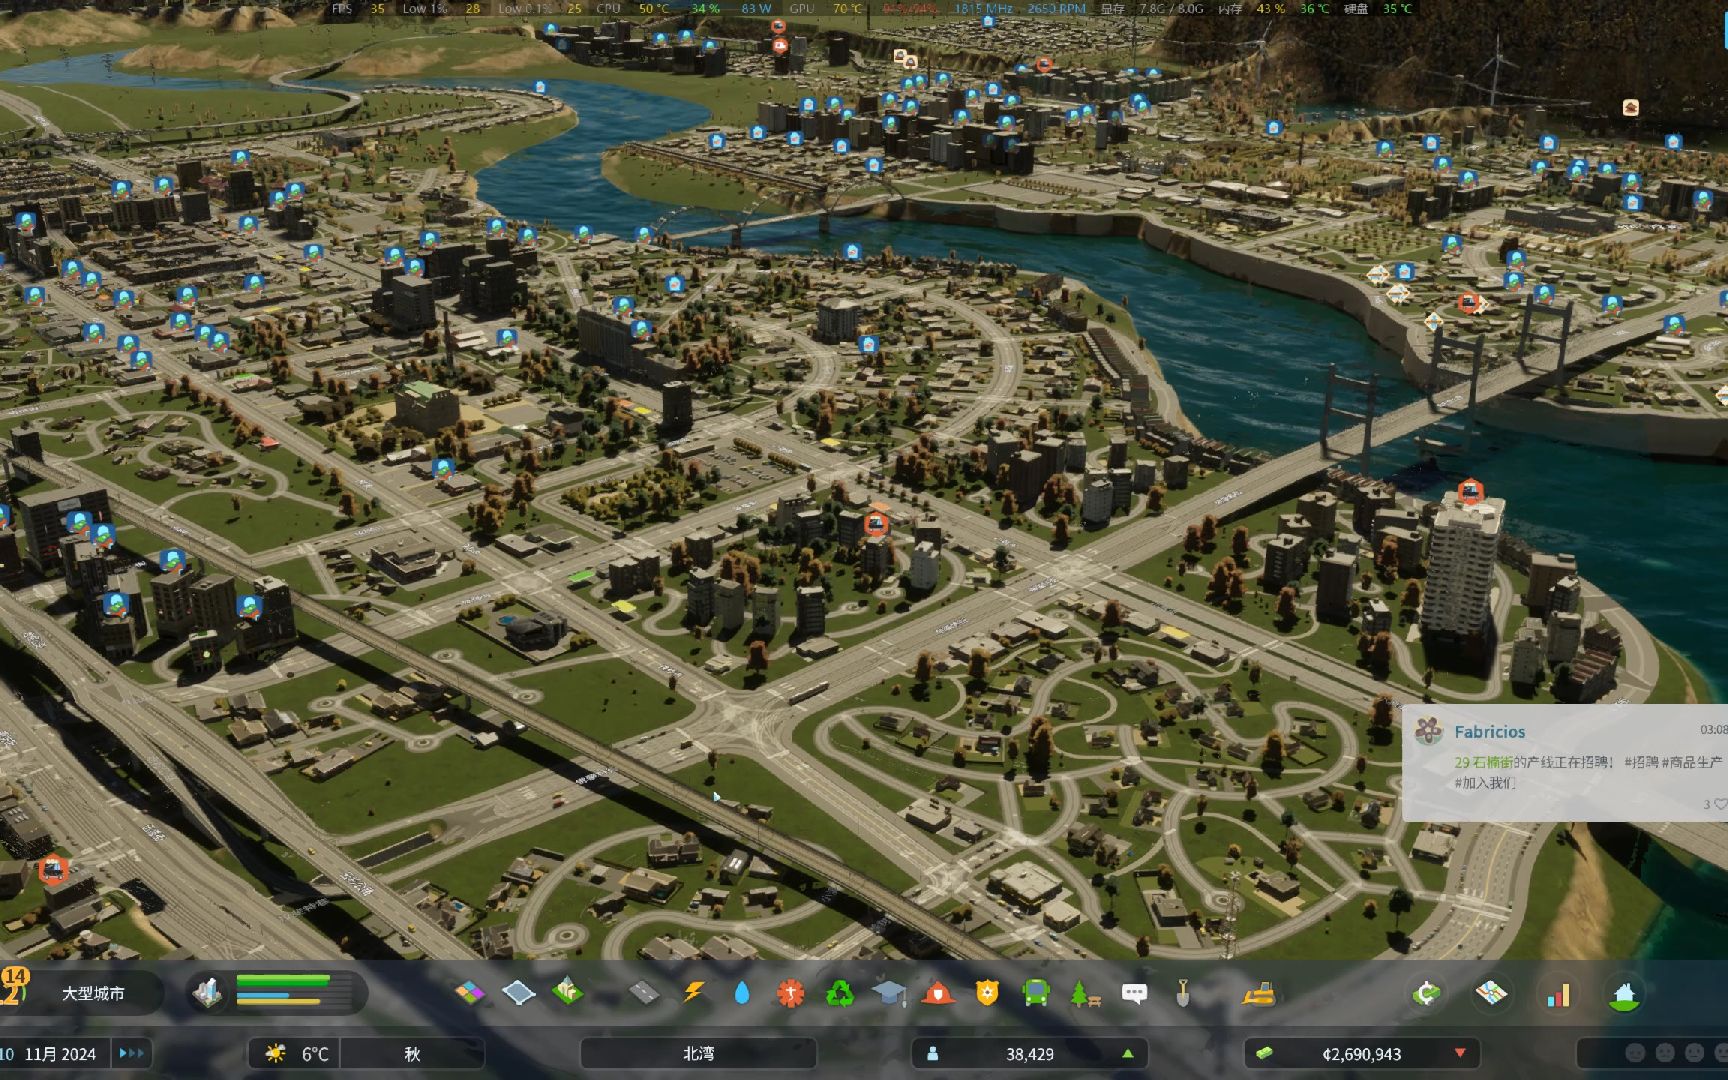Click the 1815 MHz overlay readout
Viewport: 1728px width, 1080px height.
[x=983, y=8]
